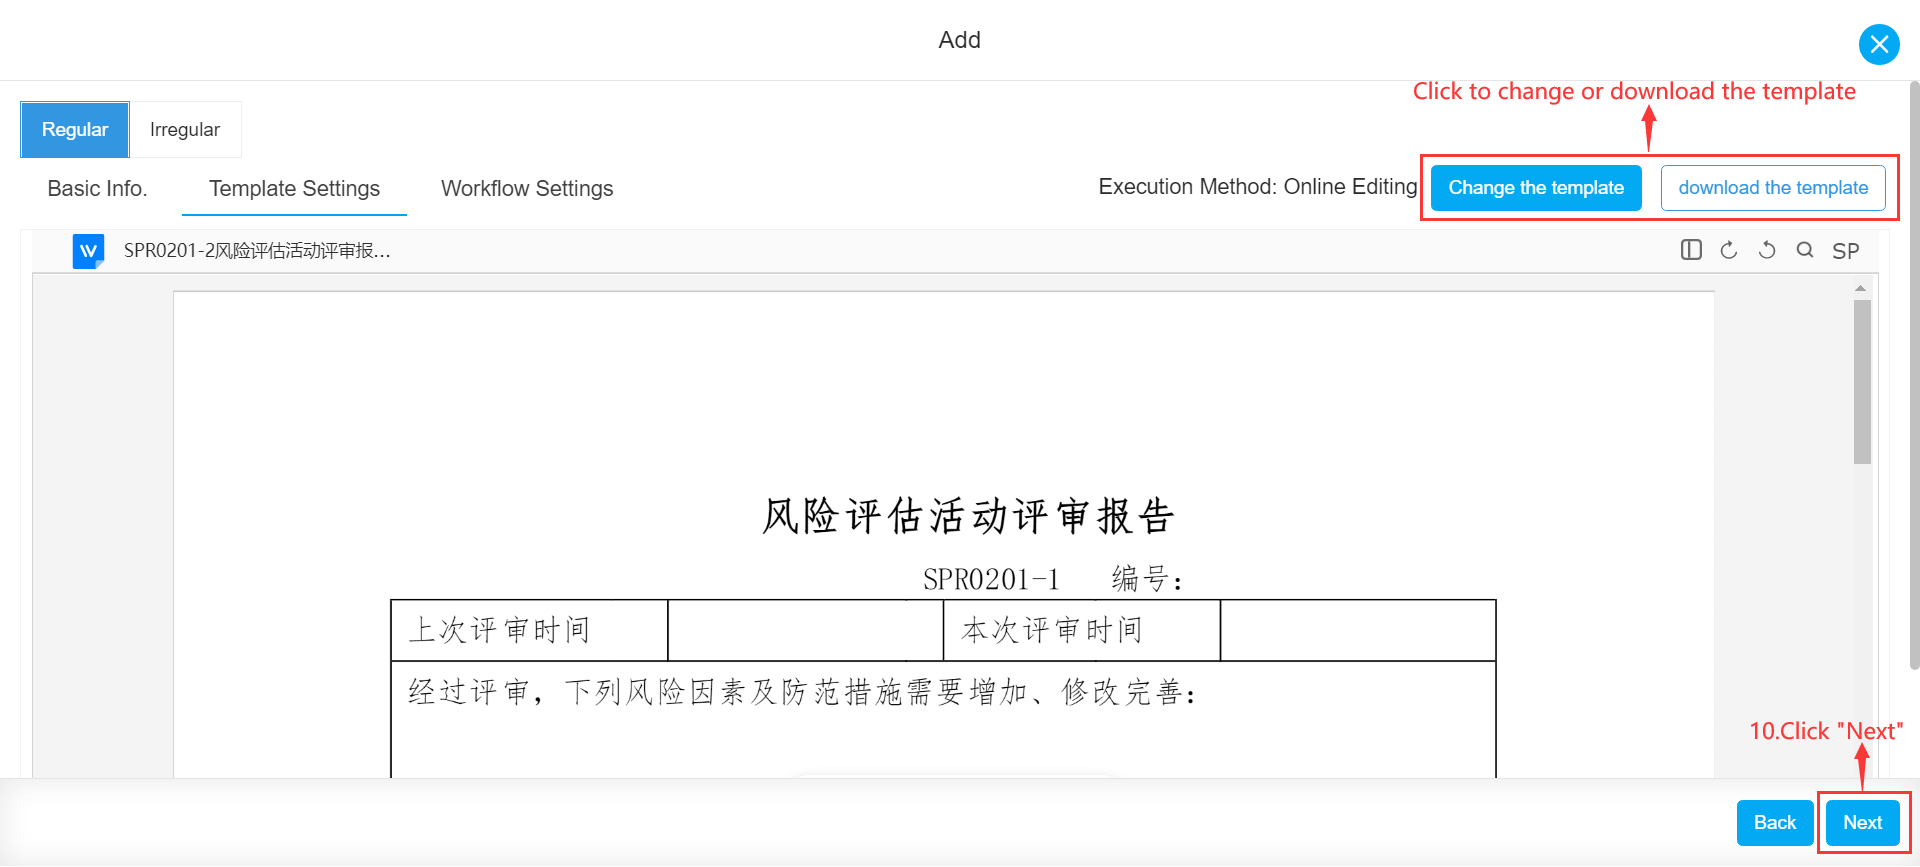The width and height of the screenshot is (1920, 867).
Task: Click the Next button
Action: [1863, 822]
